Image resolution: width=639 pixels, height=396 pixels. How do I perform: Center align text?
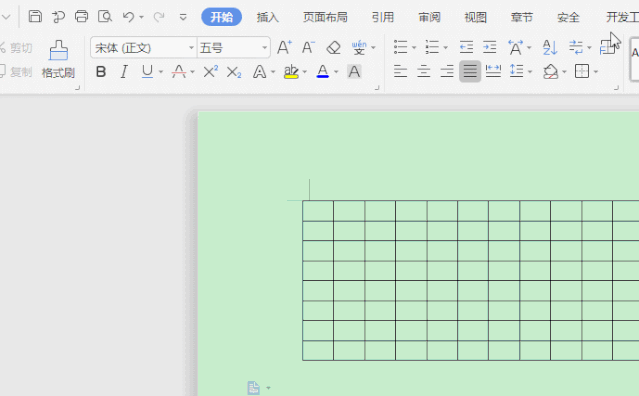pyautogui.click(x=424, y=72)
